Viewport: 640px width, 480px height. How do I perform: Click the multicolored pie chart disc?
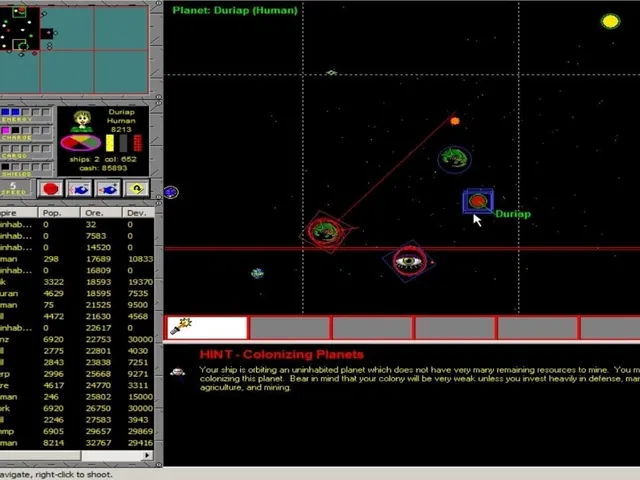[81, 142]
